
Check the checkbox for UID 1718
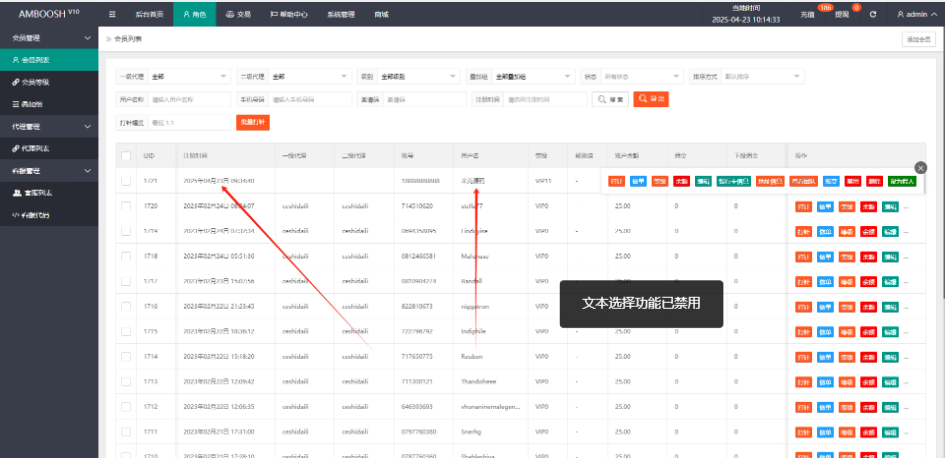click(125, 256)
